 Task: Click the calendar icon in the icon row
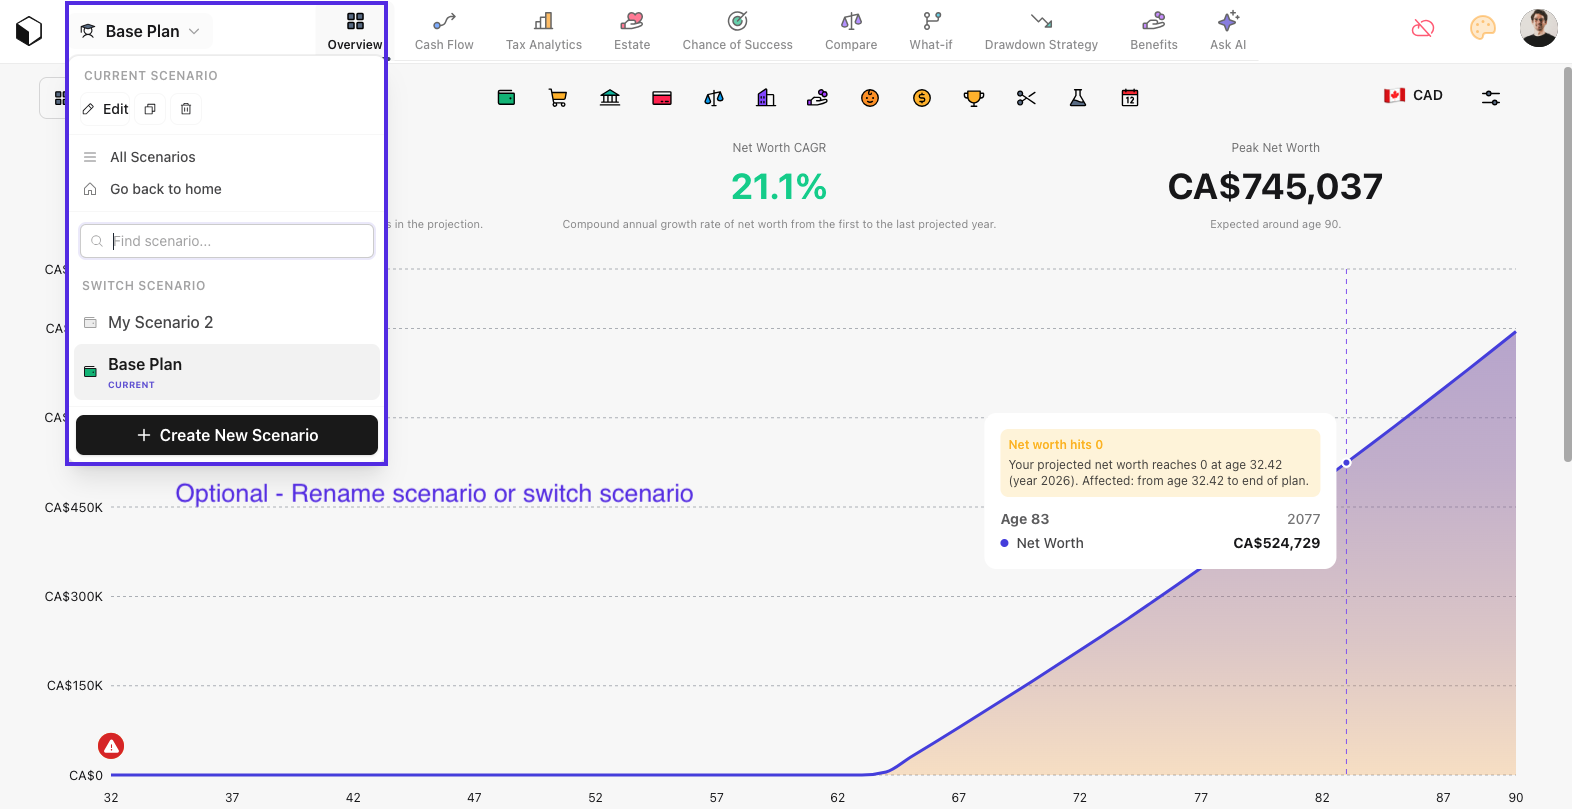1129,97
